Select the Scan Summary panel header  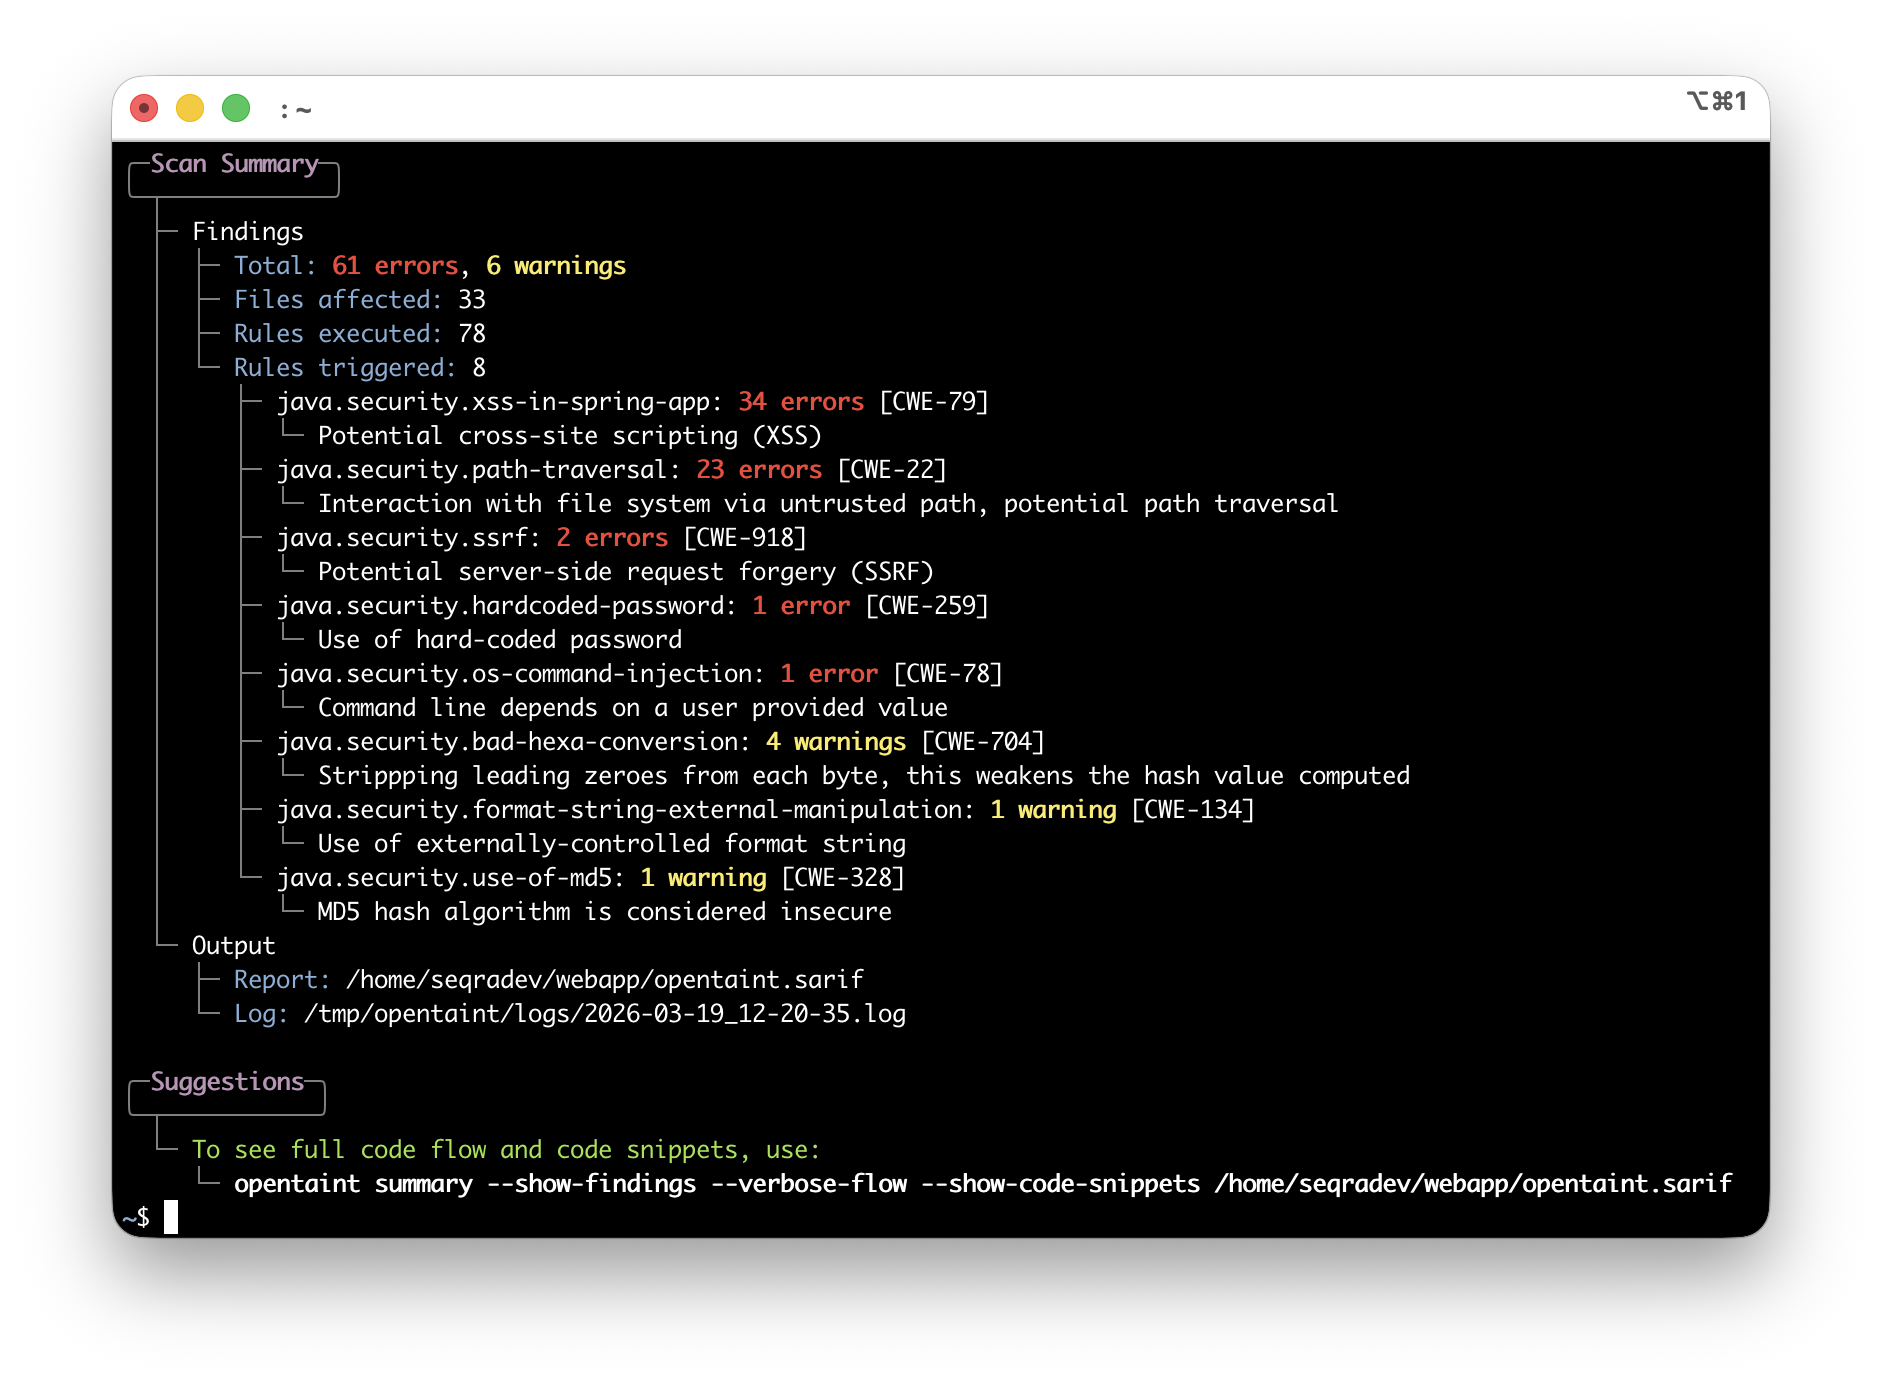pyautogui.click(x=233, y=164)
